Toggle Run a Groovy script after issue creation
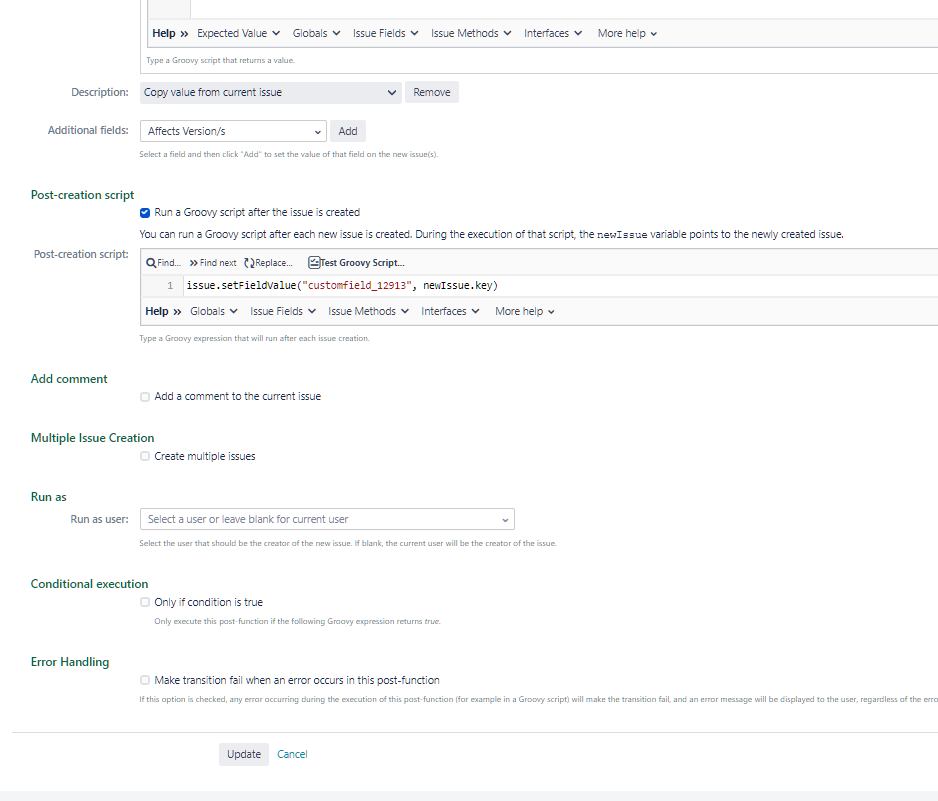The height and width of the screenshot is (801, 938). point(145,212)
